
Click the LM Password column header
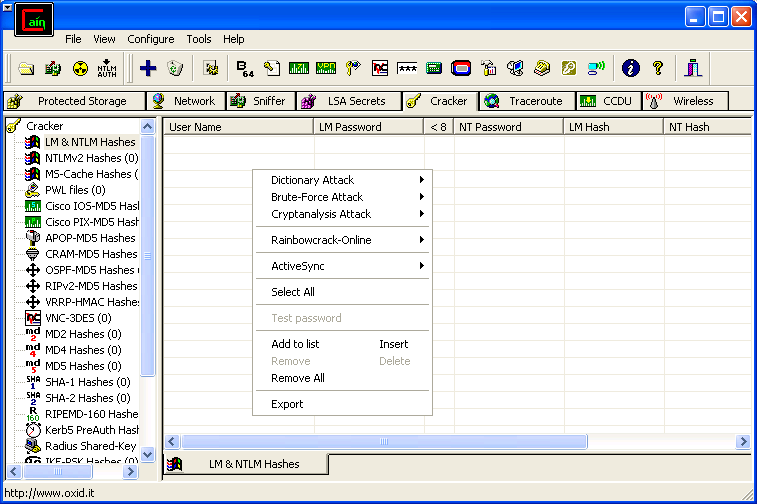tap(368, 126)
